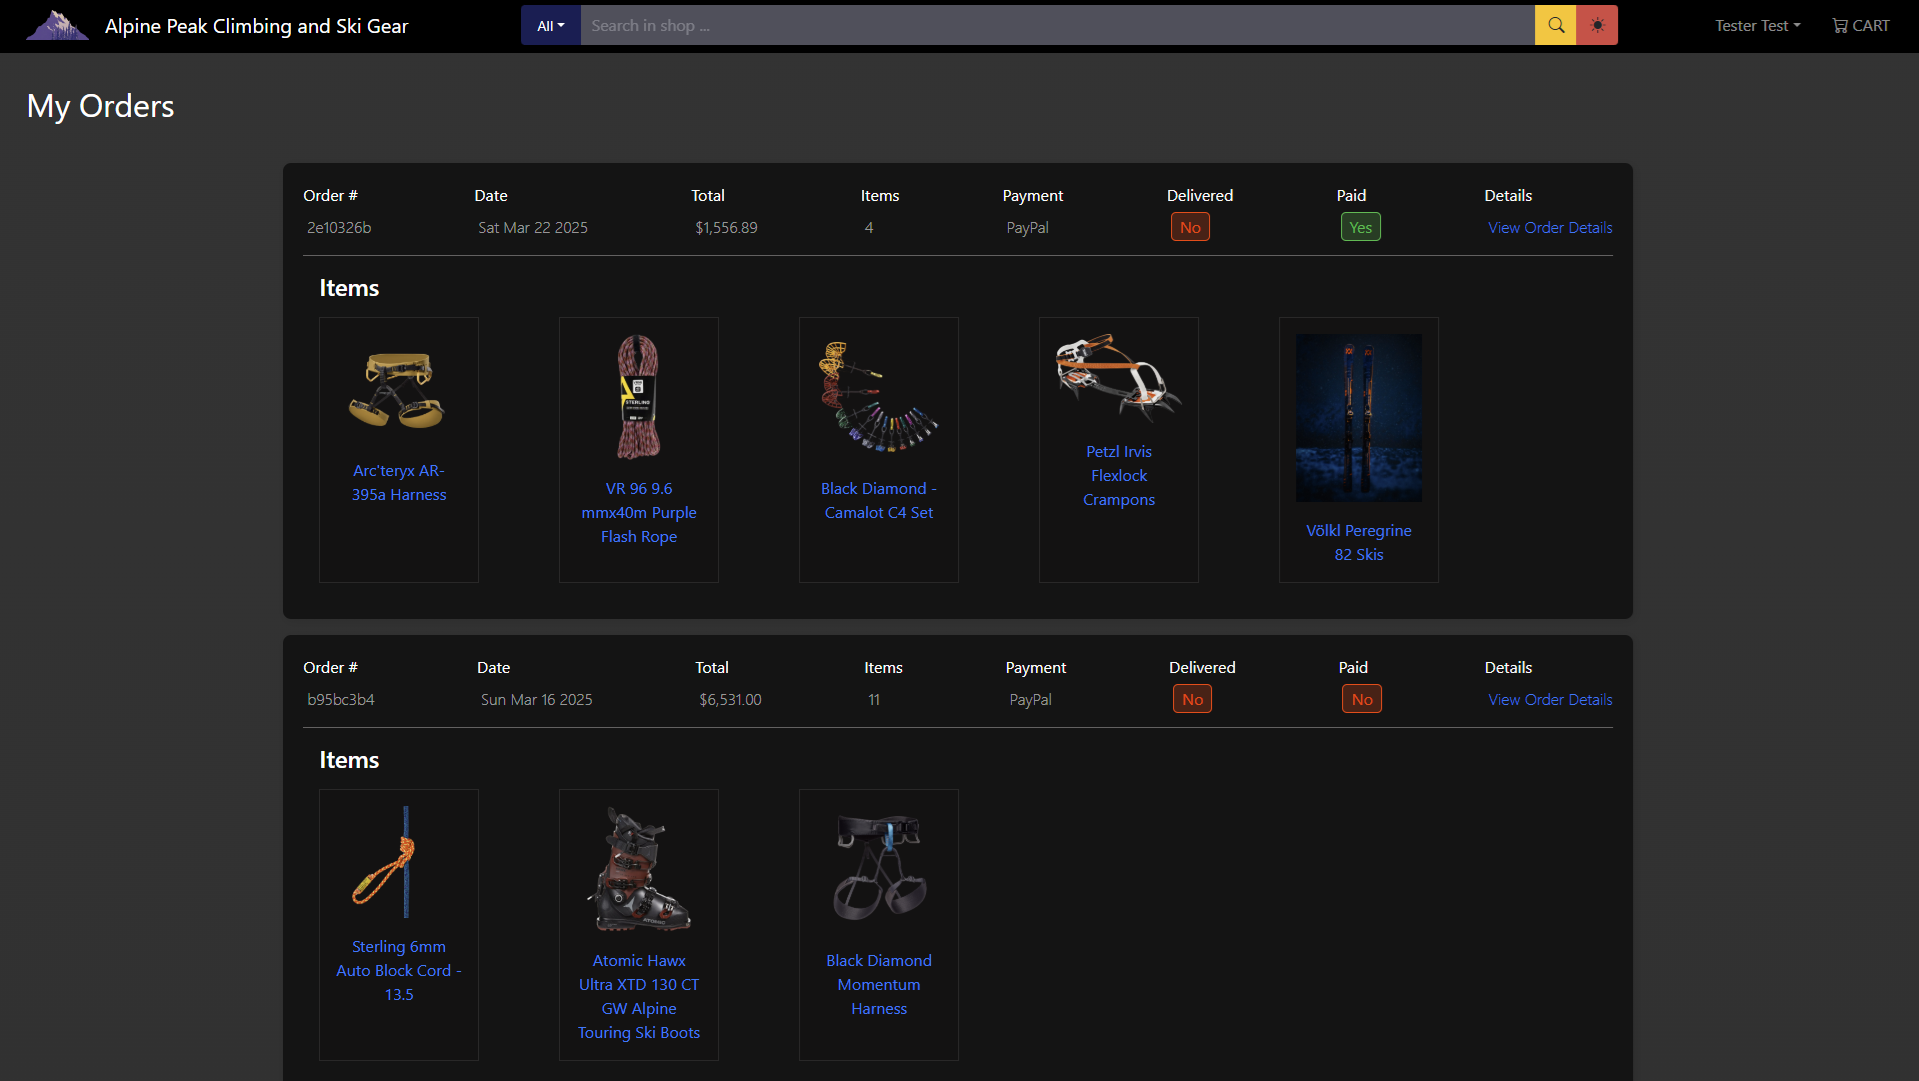The image size is (1919, 1081).
Task: Open the Camalot C4 cam set image
Action: [x=878, y=397]
